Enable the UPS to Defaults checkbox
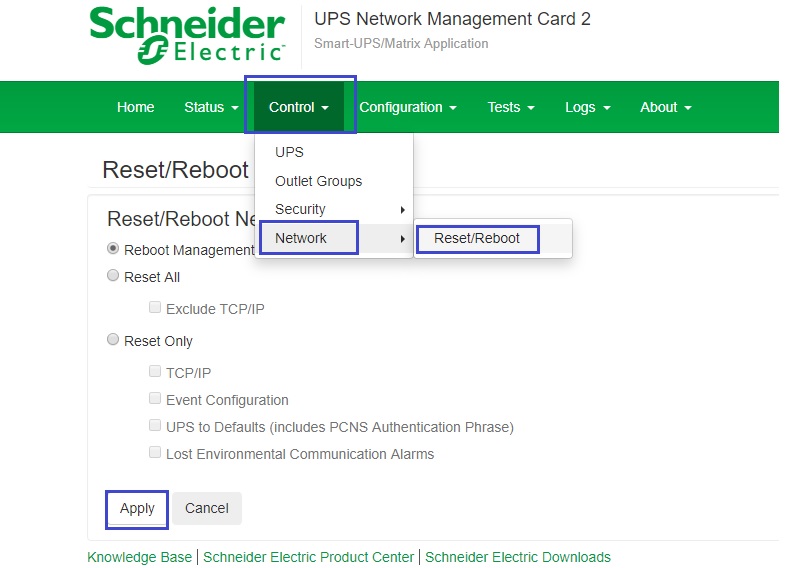 pos(155,425)
